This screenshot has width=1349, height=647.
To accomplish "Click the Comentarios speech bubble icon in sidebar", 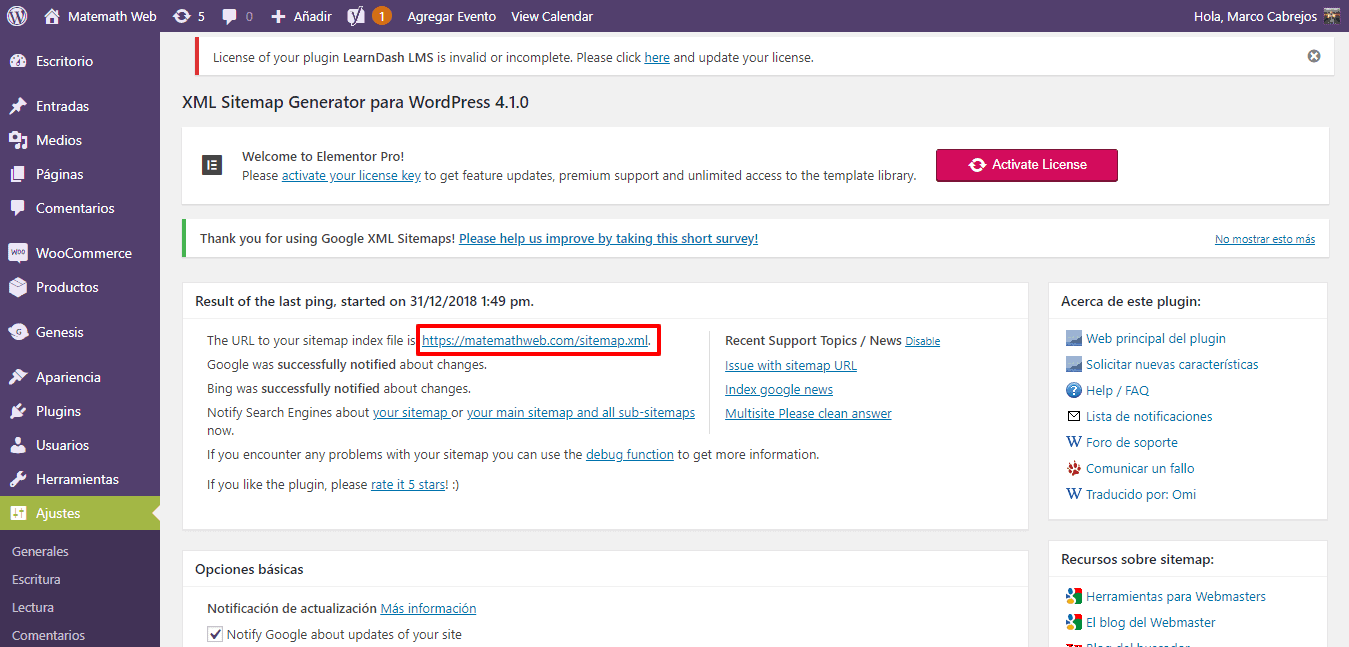I will tap(18, 208).
